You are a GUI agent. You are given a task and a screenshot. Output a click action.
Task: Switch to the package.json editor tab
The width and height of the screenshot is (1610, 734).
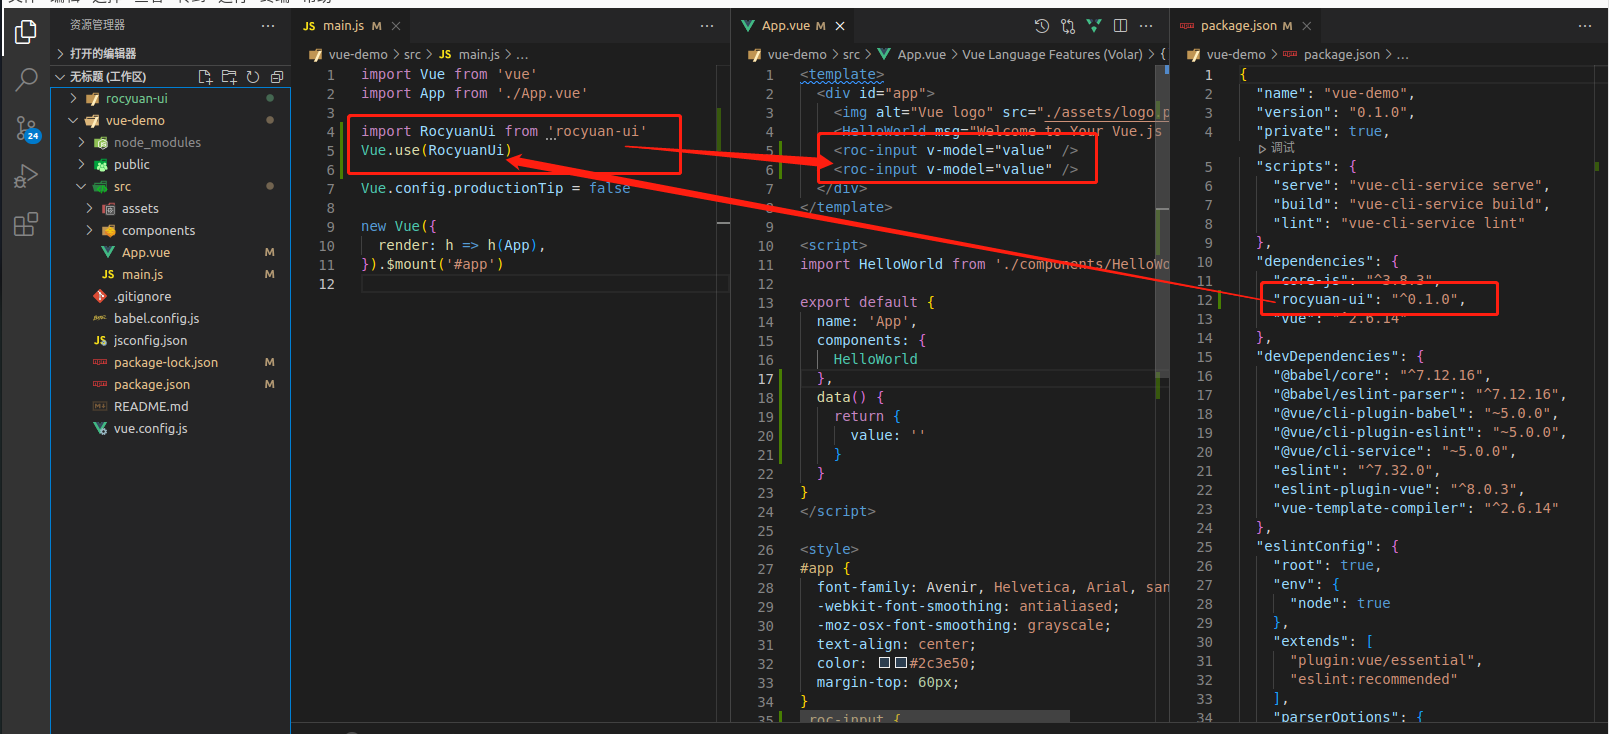1245,26
